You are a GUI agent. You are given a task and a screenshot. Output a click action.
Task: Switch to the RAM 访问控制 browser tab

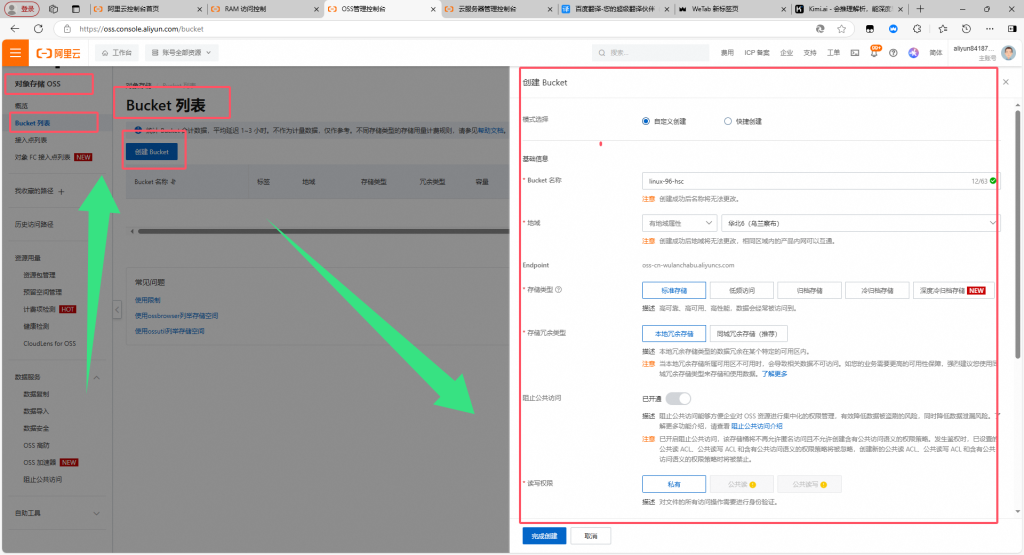pos(260,9)
